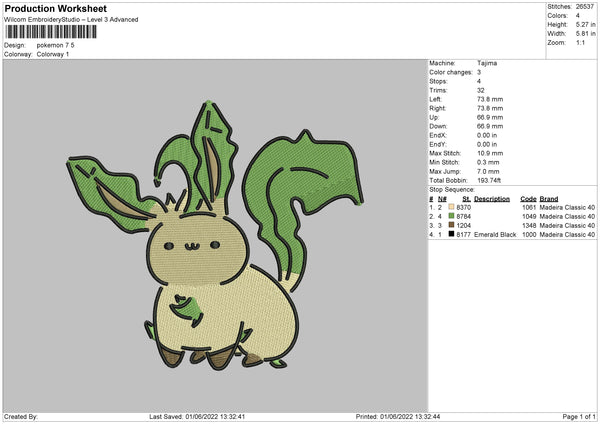Click the embroidered Leafeon design preview
This screenshot has height=424, width=600.
click(215, 235)
